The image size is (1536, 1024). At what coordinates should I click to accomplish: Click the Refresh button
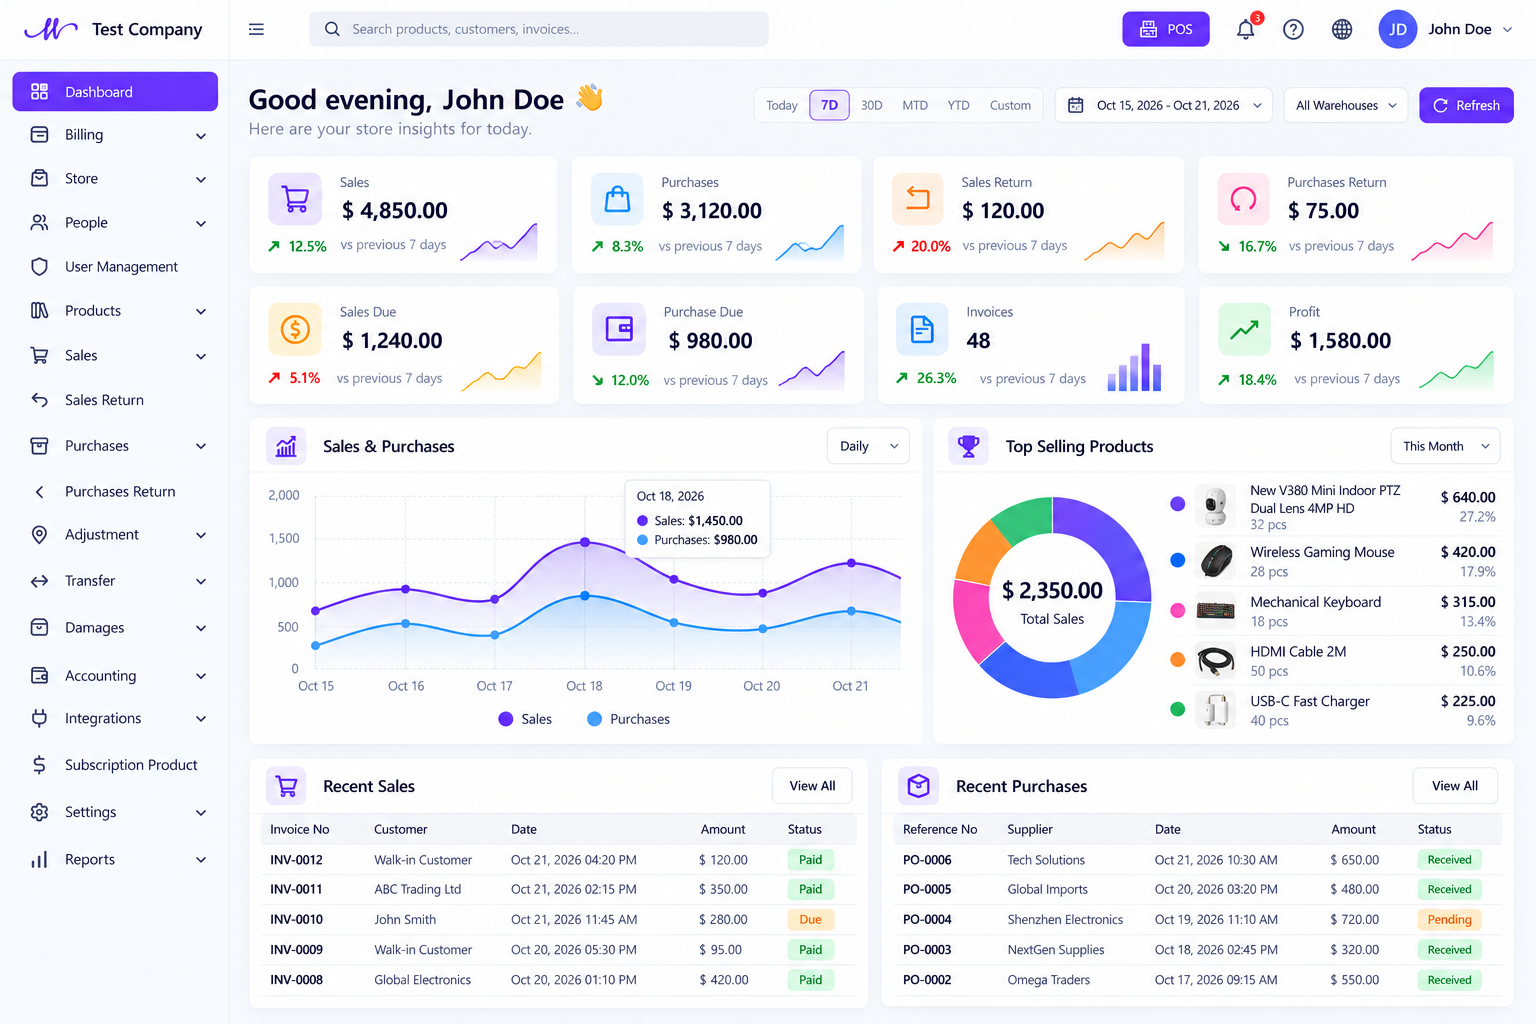click(x=1466, y=105)
